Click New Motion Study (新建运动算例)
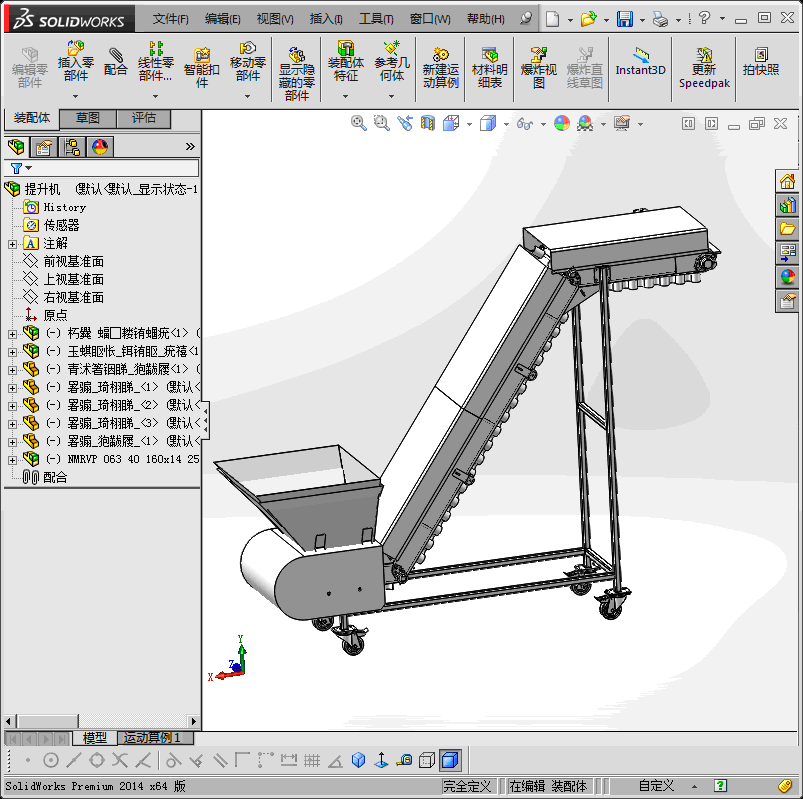The image size is (803, 799). click(440, 68)
